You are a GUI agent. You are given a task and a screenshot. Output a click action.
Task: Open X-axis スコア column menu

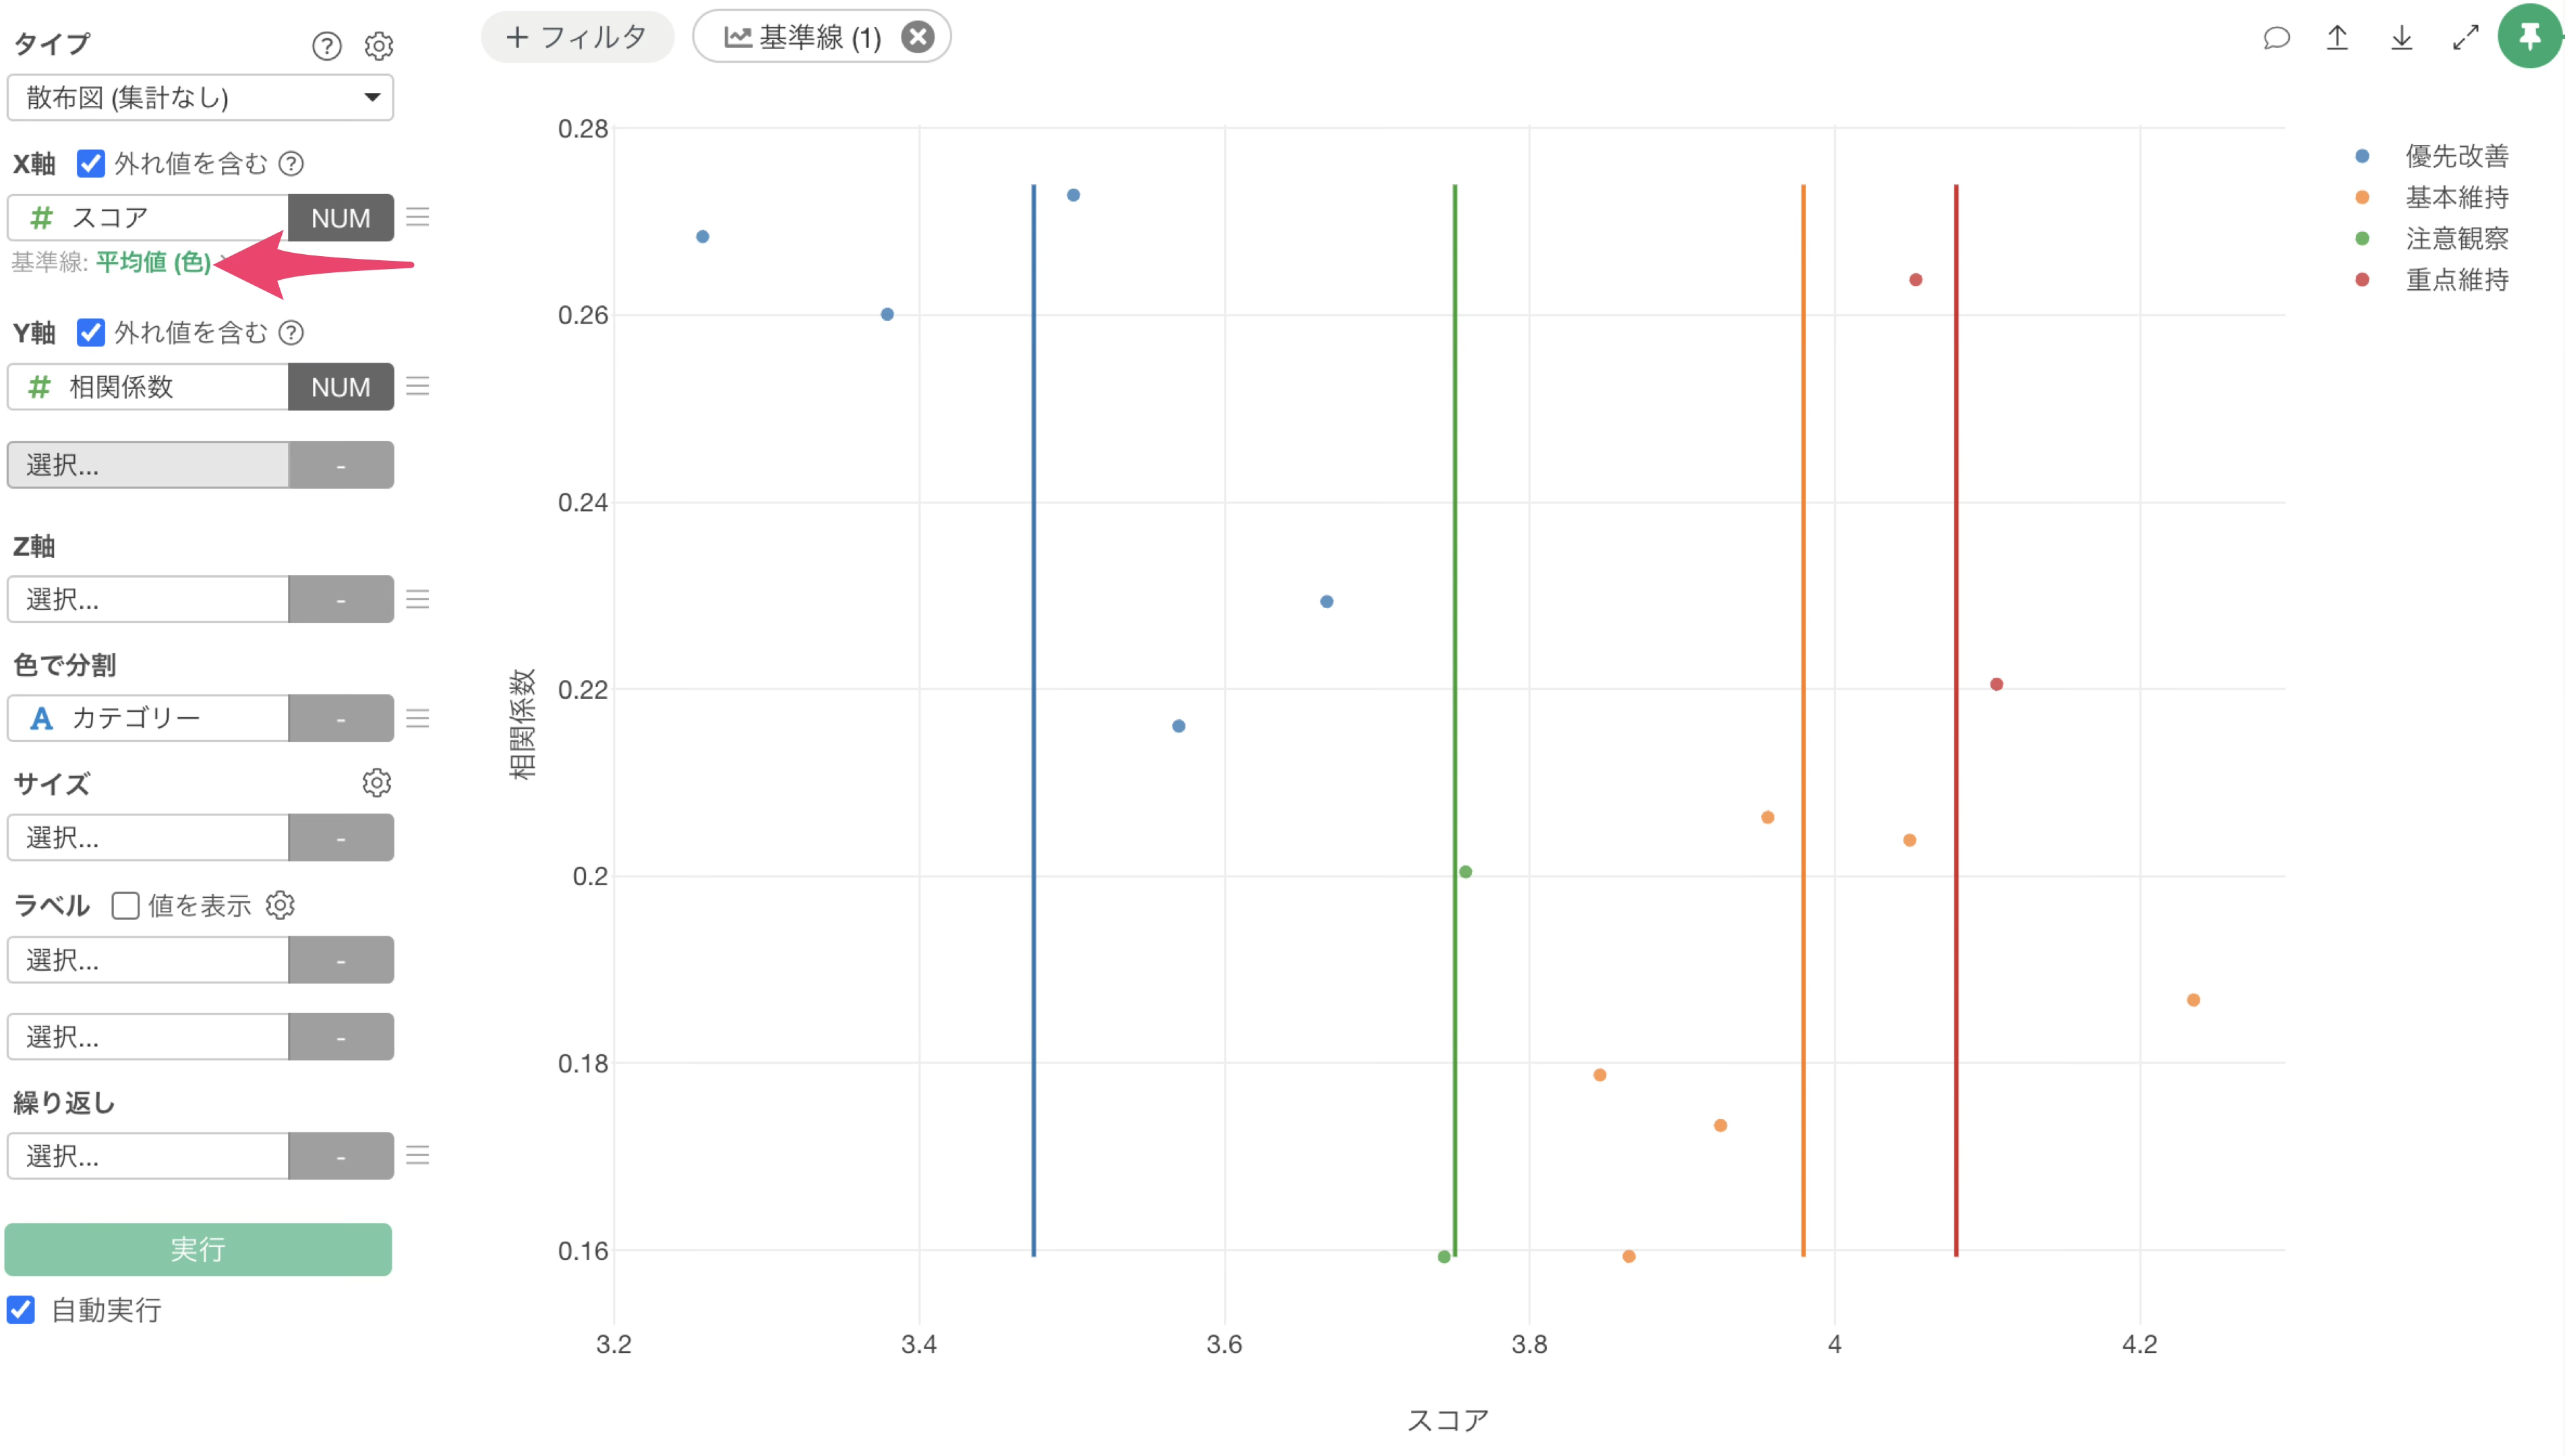point(417,217)
